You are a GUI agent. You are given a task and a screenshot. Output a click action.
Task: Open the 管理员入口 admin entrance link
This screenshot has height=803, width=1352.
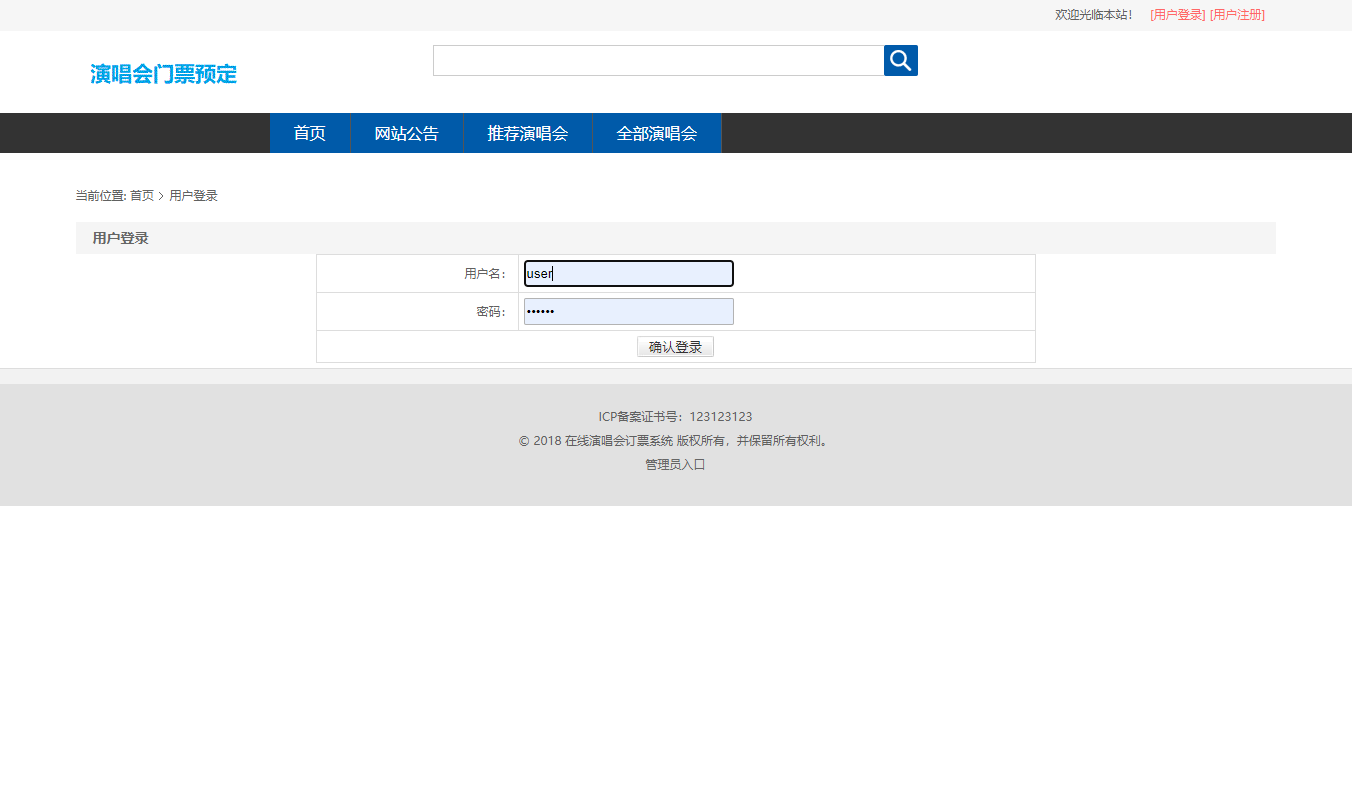coord(675,463)
